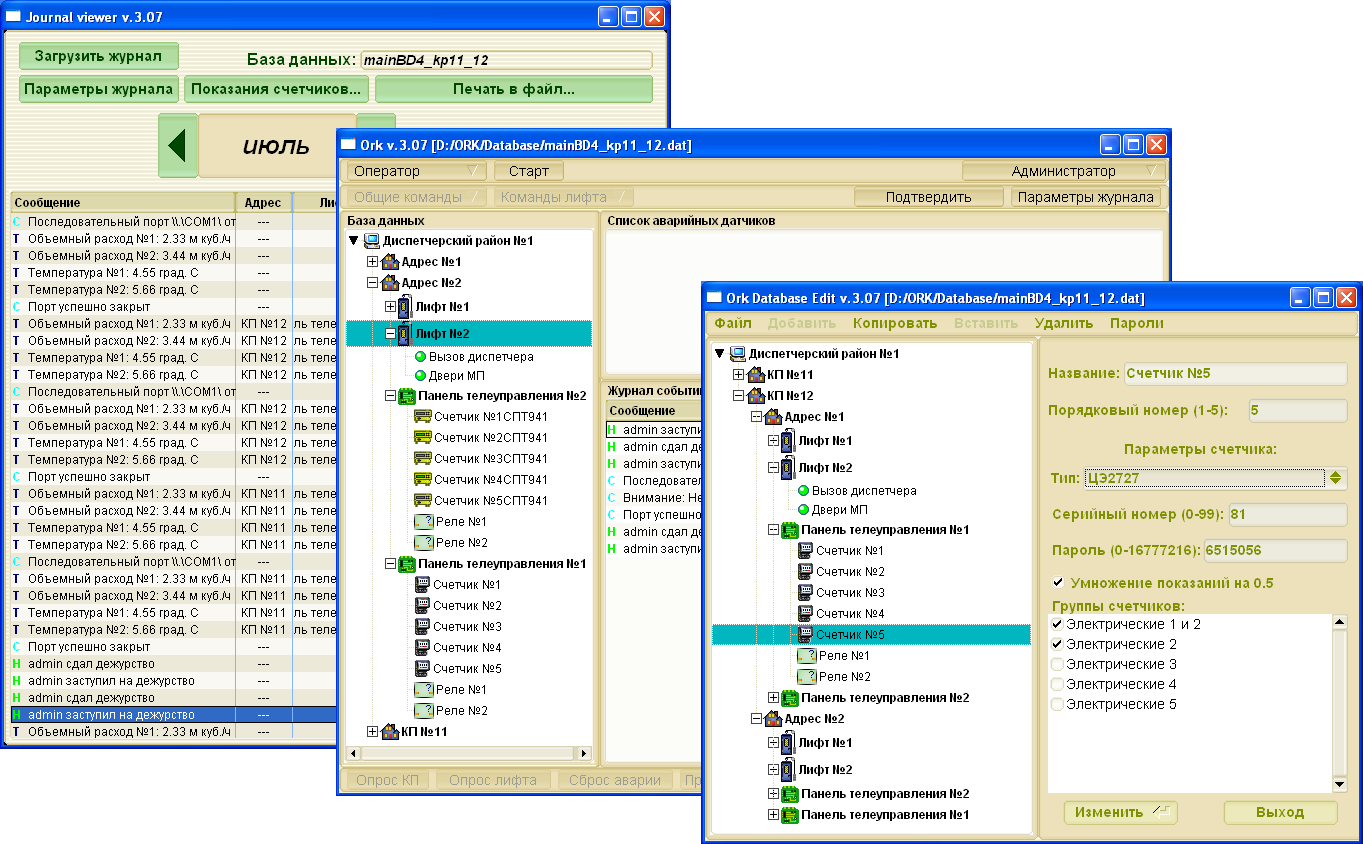Click the Загрузить журнал button

[x=98, y=56]
